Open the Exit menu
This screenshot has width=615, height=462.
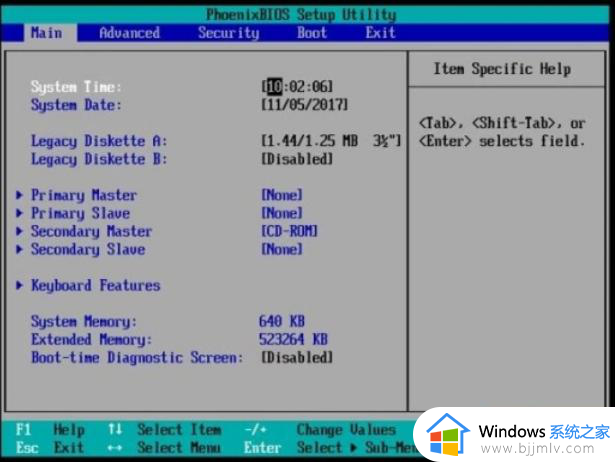tap(380, 33)
